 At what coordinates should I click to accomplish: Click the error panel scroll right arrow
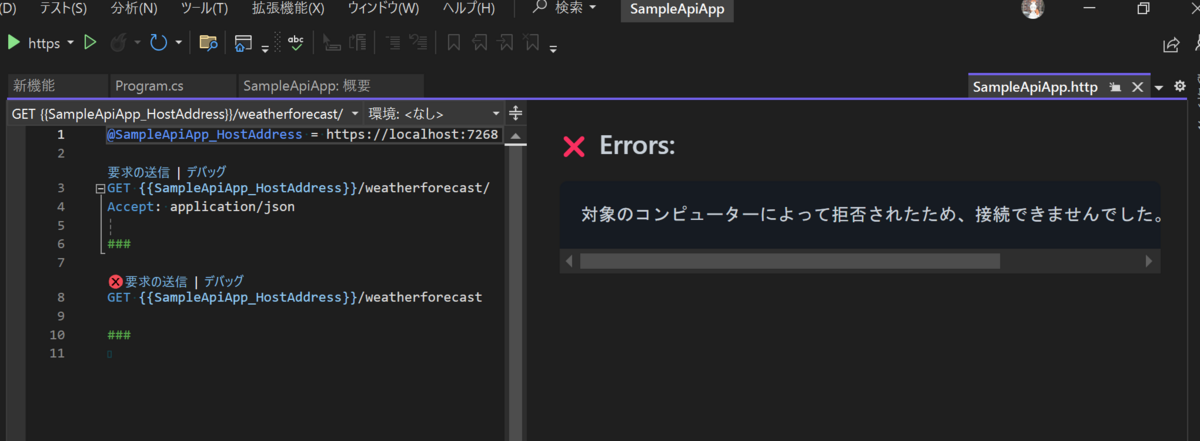point(1149,261)
